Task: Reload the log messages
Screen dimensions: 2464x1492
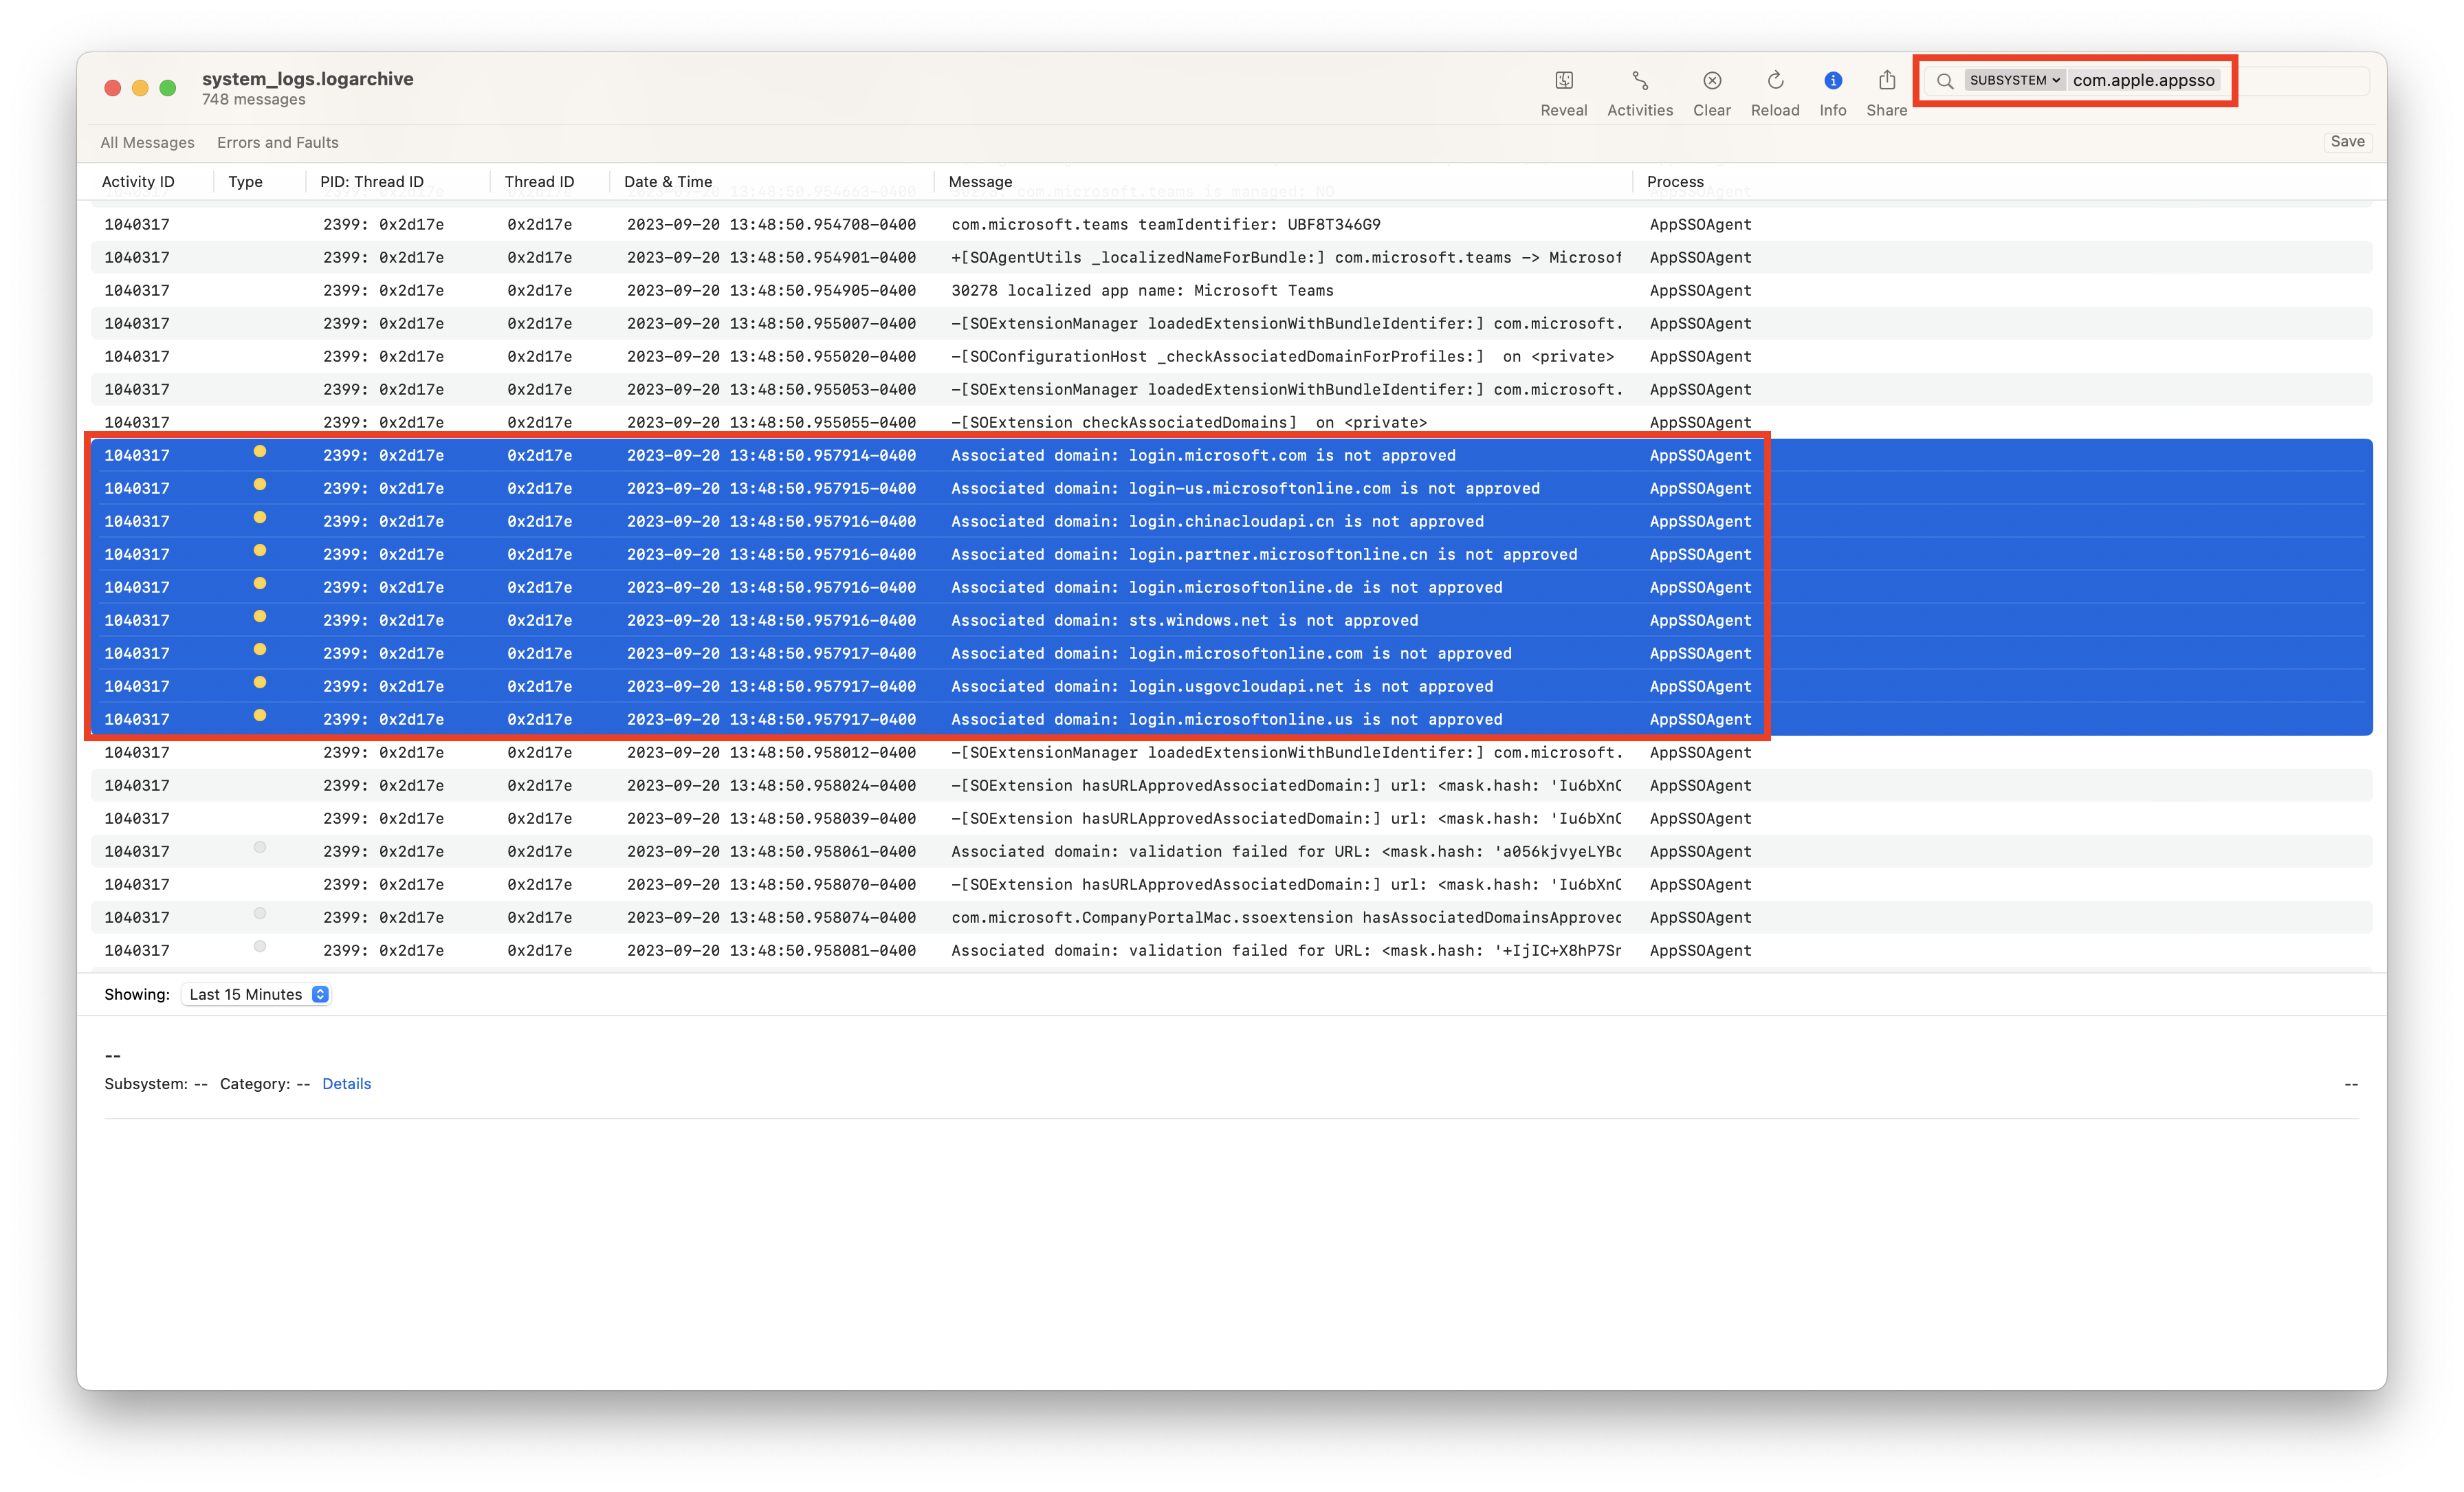Action: 1775,80
